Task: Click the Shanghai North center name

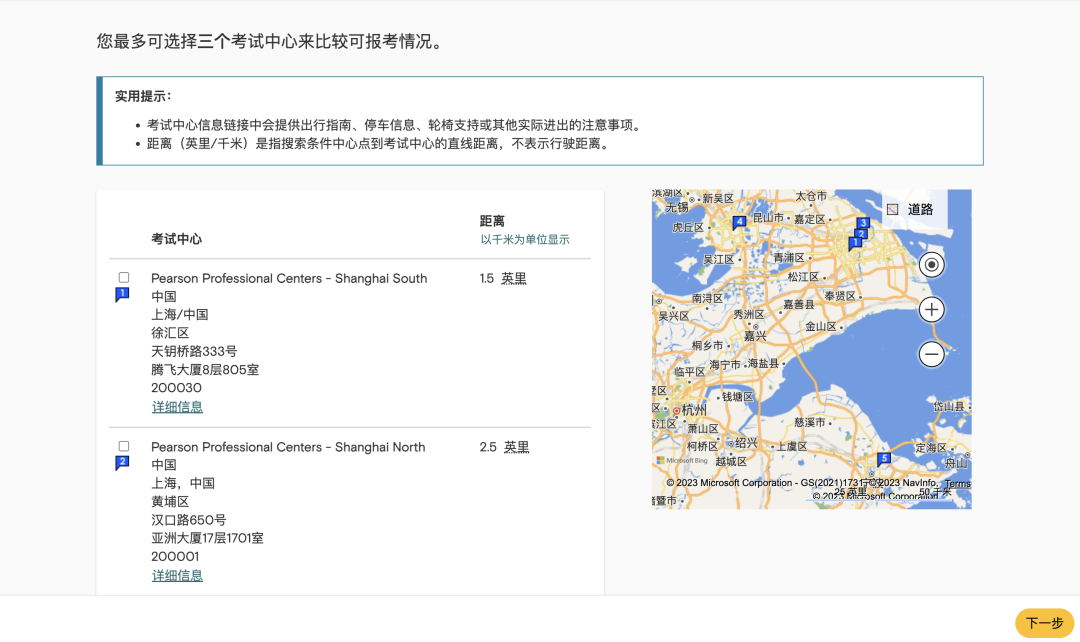Action: pyautogui.click(x=288, y=447)
